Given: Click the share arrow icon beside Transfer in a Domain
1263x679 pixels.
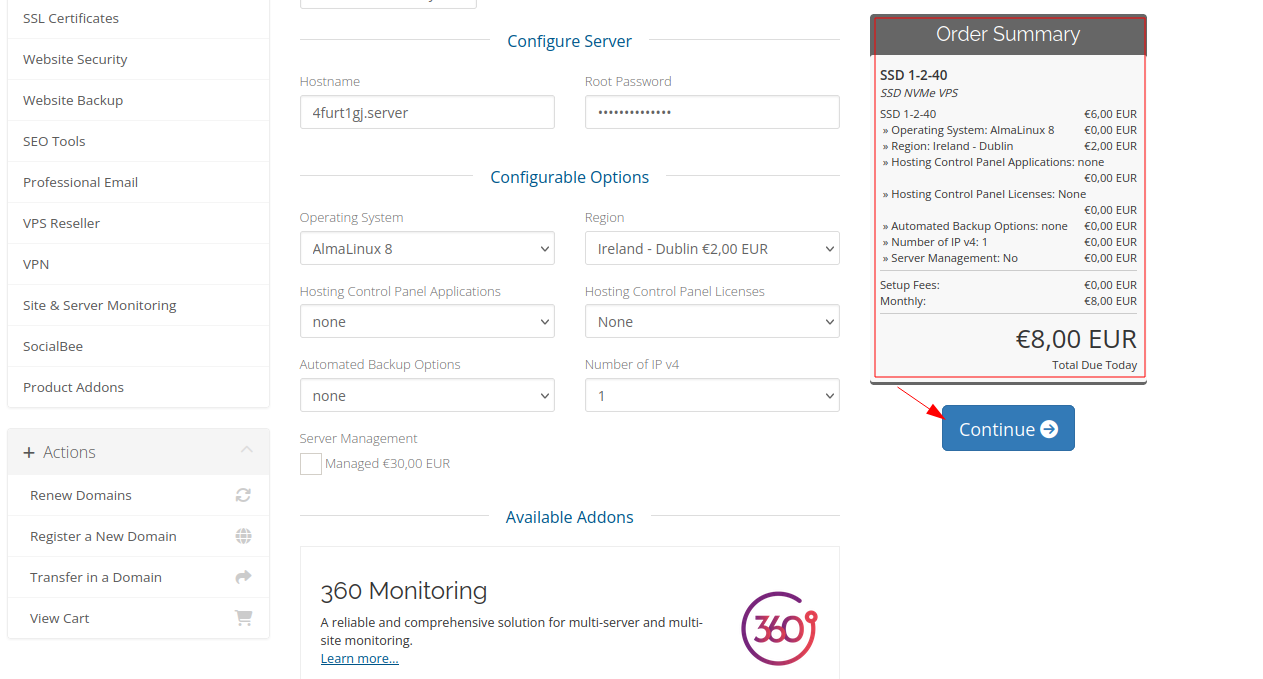Looking at the screenshot, I should 243,577.
